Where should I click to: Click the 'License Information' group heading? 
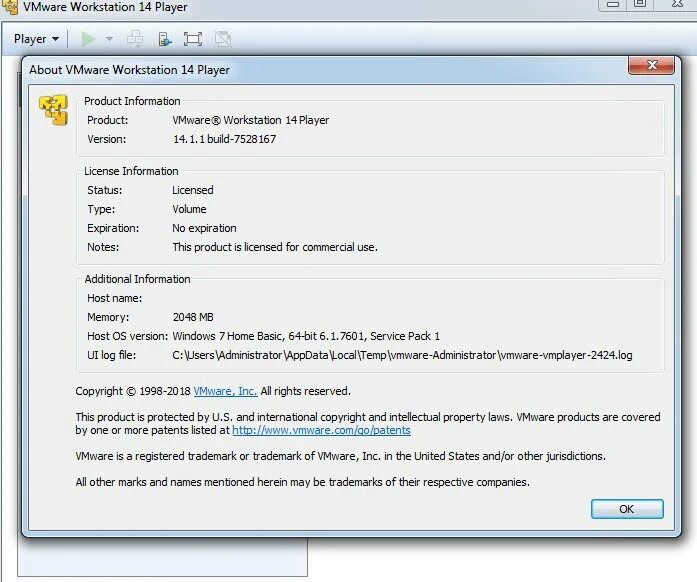(x=131, y=171)
